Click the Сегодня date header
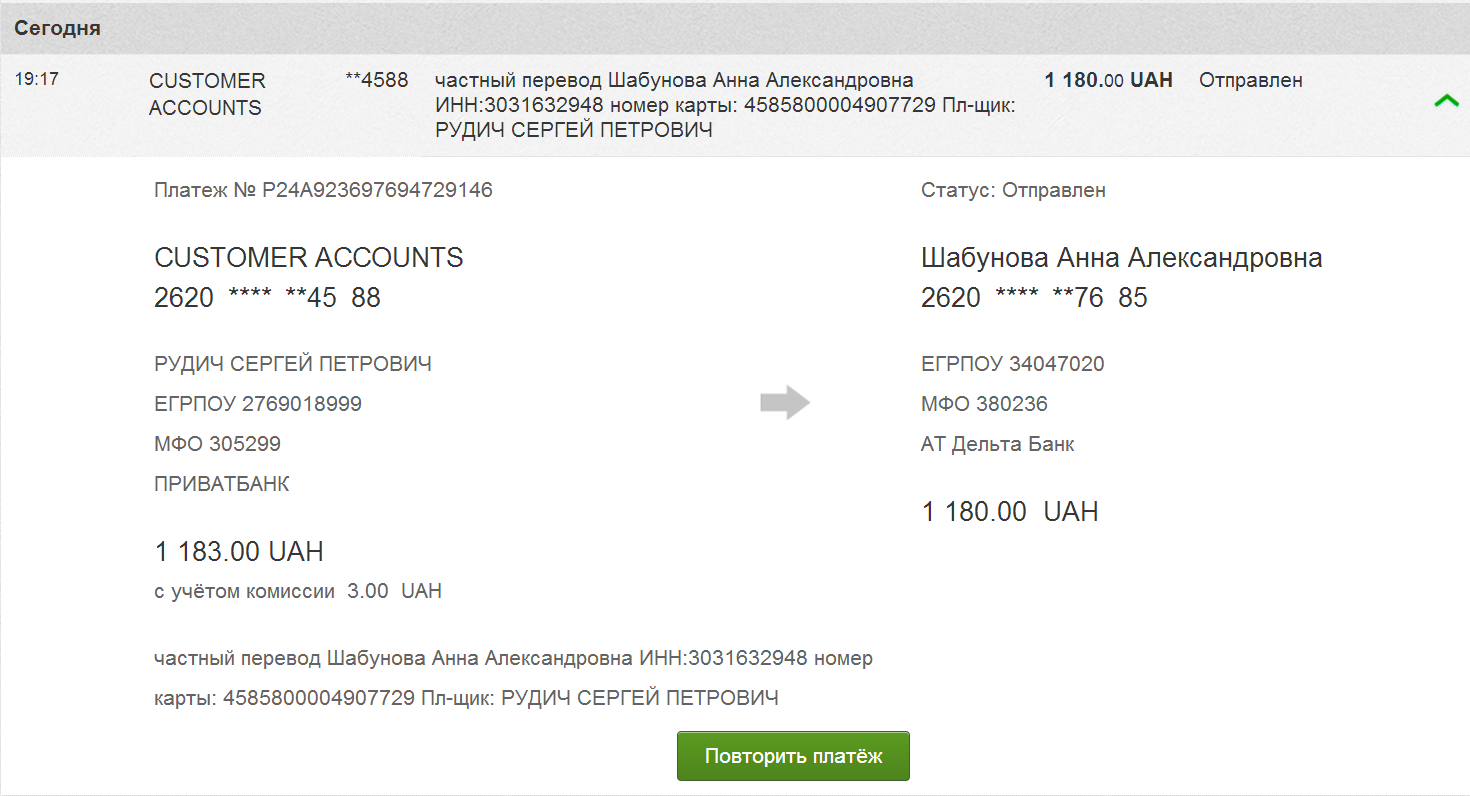Image resolution: width=1470 pixels, height=796 pixels. [x=57, y=28]
